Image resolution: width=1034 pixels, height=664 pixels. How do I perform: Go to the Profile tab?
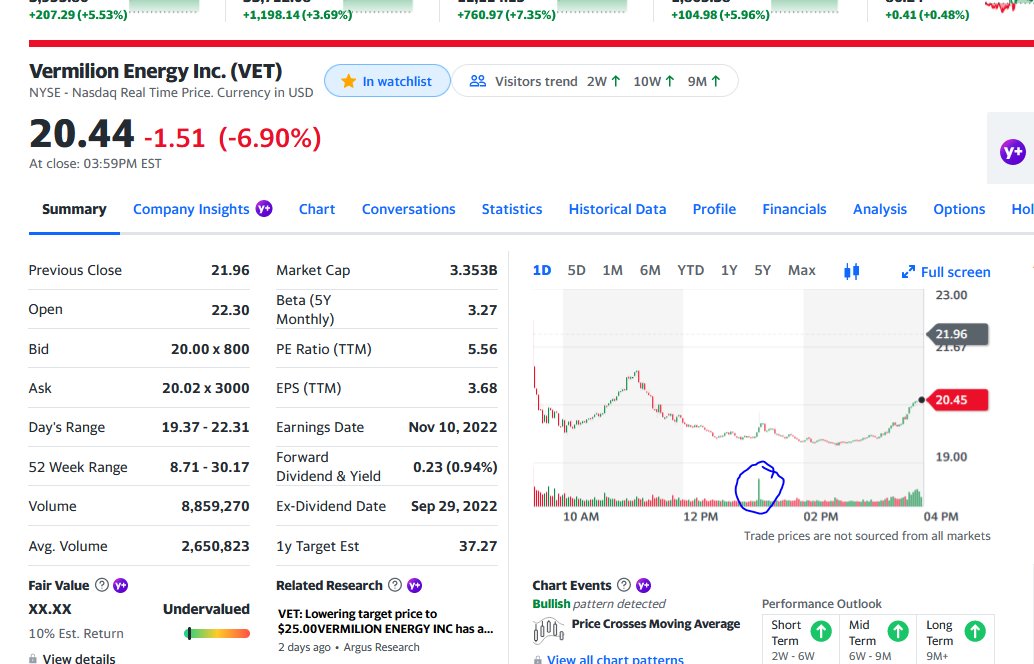click(714, 209)
